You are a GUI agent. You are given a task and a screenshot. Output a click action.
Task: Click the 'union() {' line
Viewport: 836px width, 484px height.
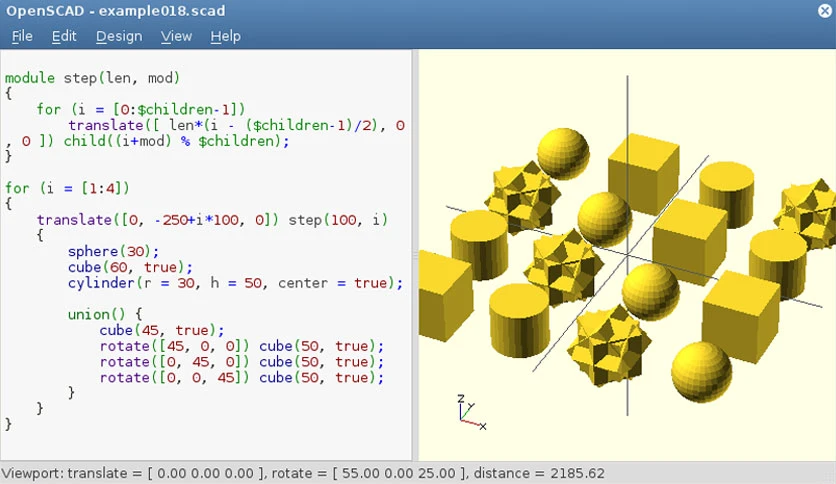point(104,314)
